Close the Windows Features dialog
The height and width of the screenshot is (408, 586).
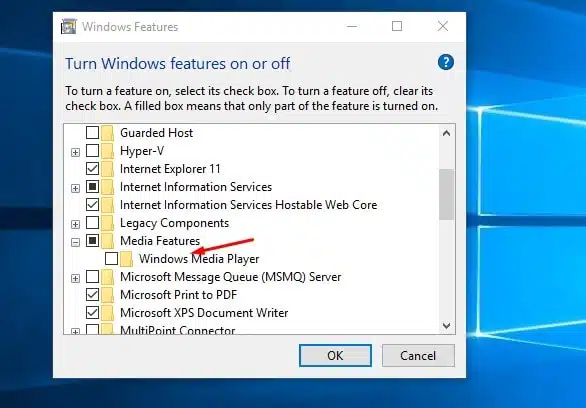pyautogui.click(x=443, y=26)
